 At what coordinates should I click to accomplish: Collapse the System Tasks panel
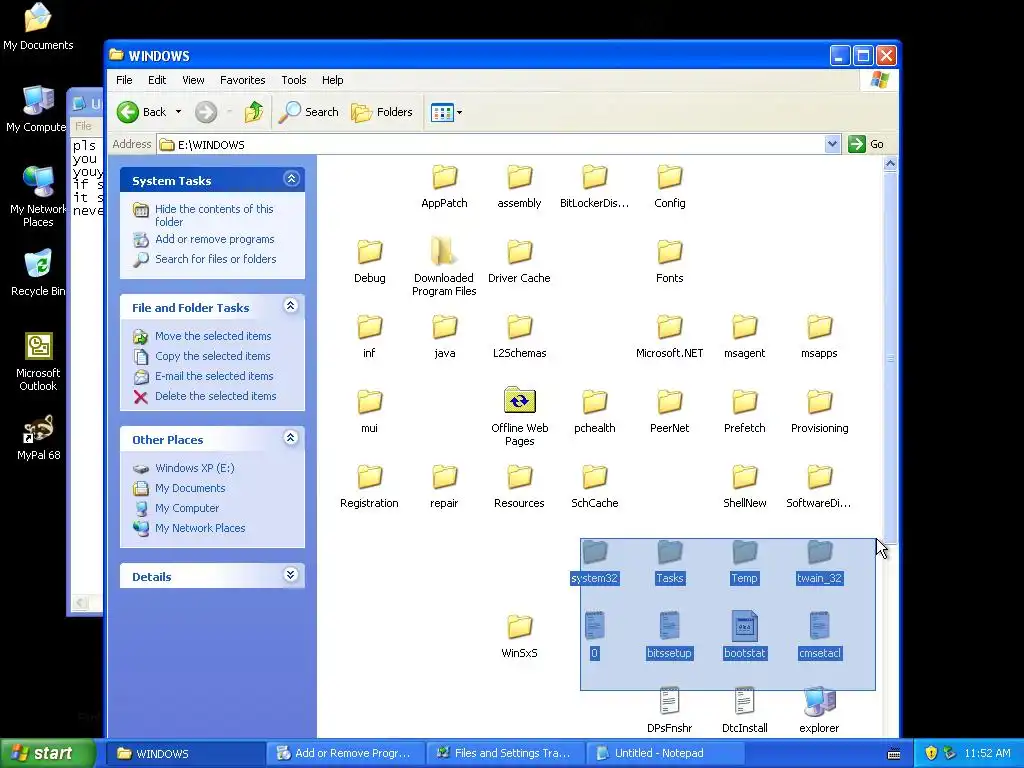pyautogui.click(x=291, y=178)
